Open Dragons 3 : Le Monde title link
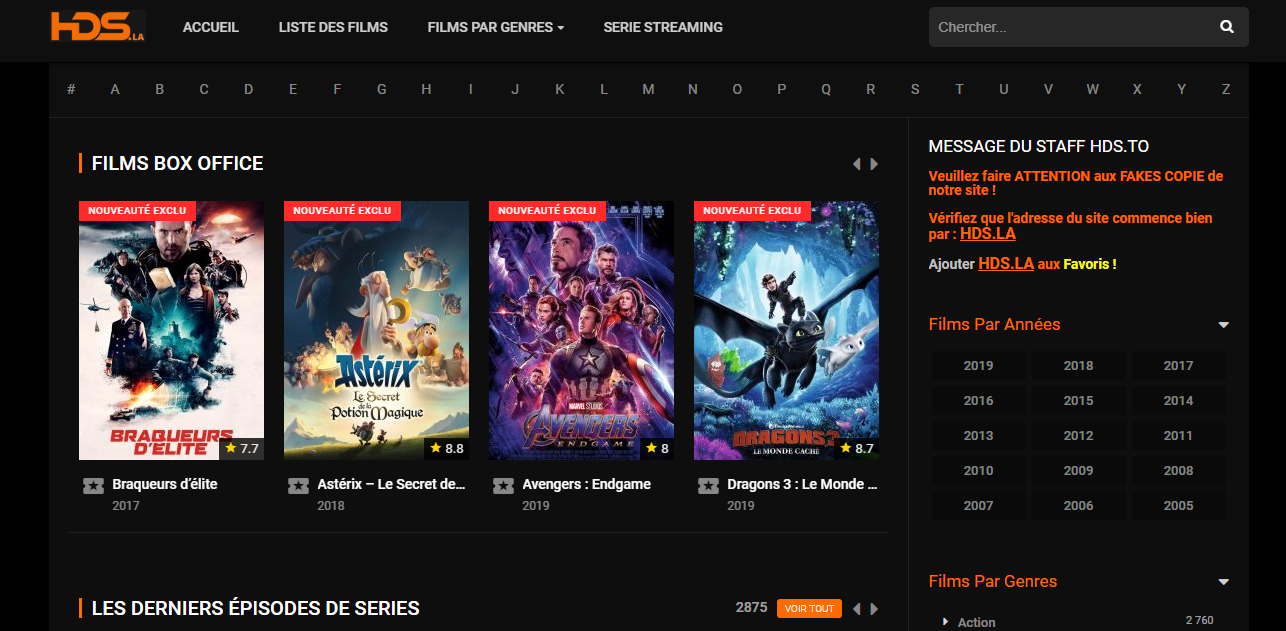The height and width of the screenshot is (631, 1286). [x=802, y=484]
